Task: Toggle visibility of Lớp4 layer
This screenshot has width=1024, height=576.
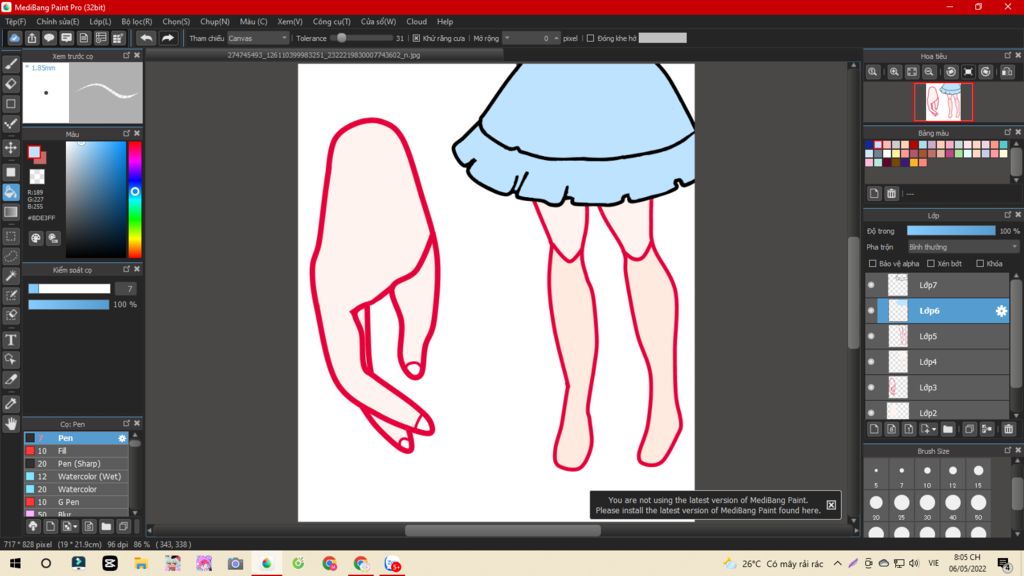Action: (x=871, y=362)
